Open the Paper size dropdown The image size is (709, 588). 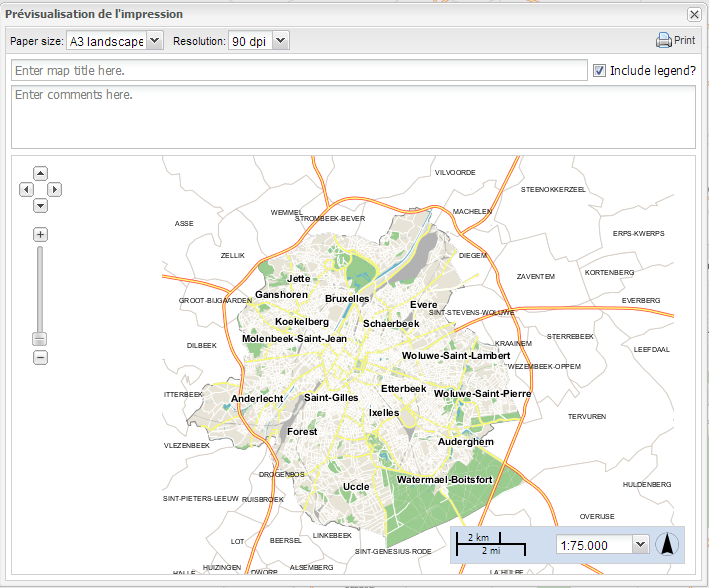pos(114,41)
